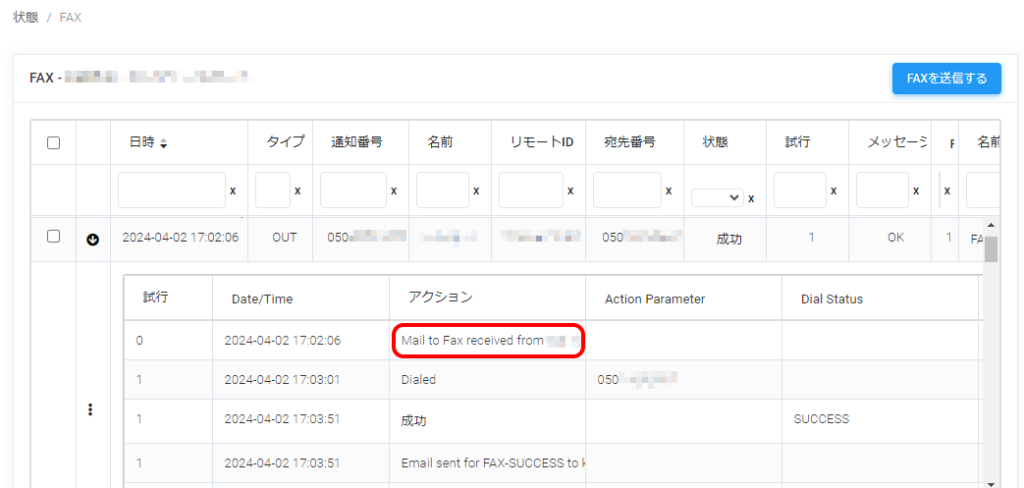Click the 日時 filter input field
The image size is (1024, 488).
(172, 190)
